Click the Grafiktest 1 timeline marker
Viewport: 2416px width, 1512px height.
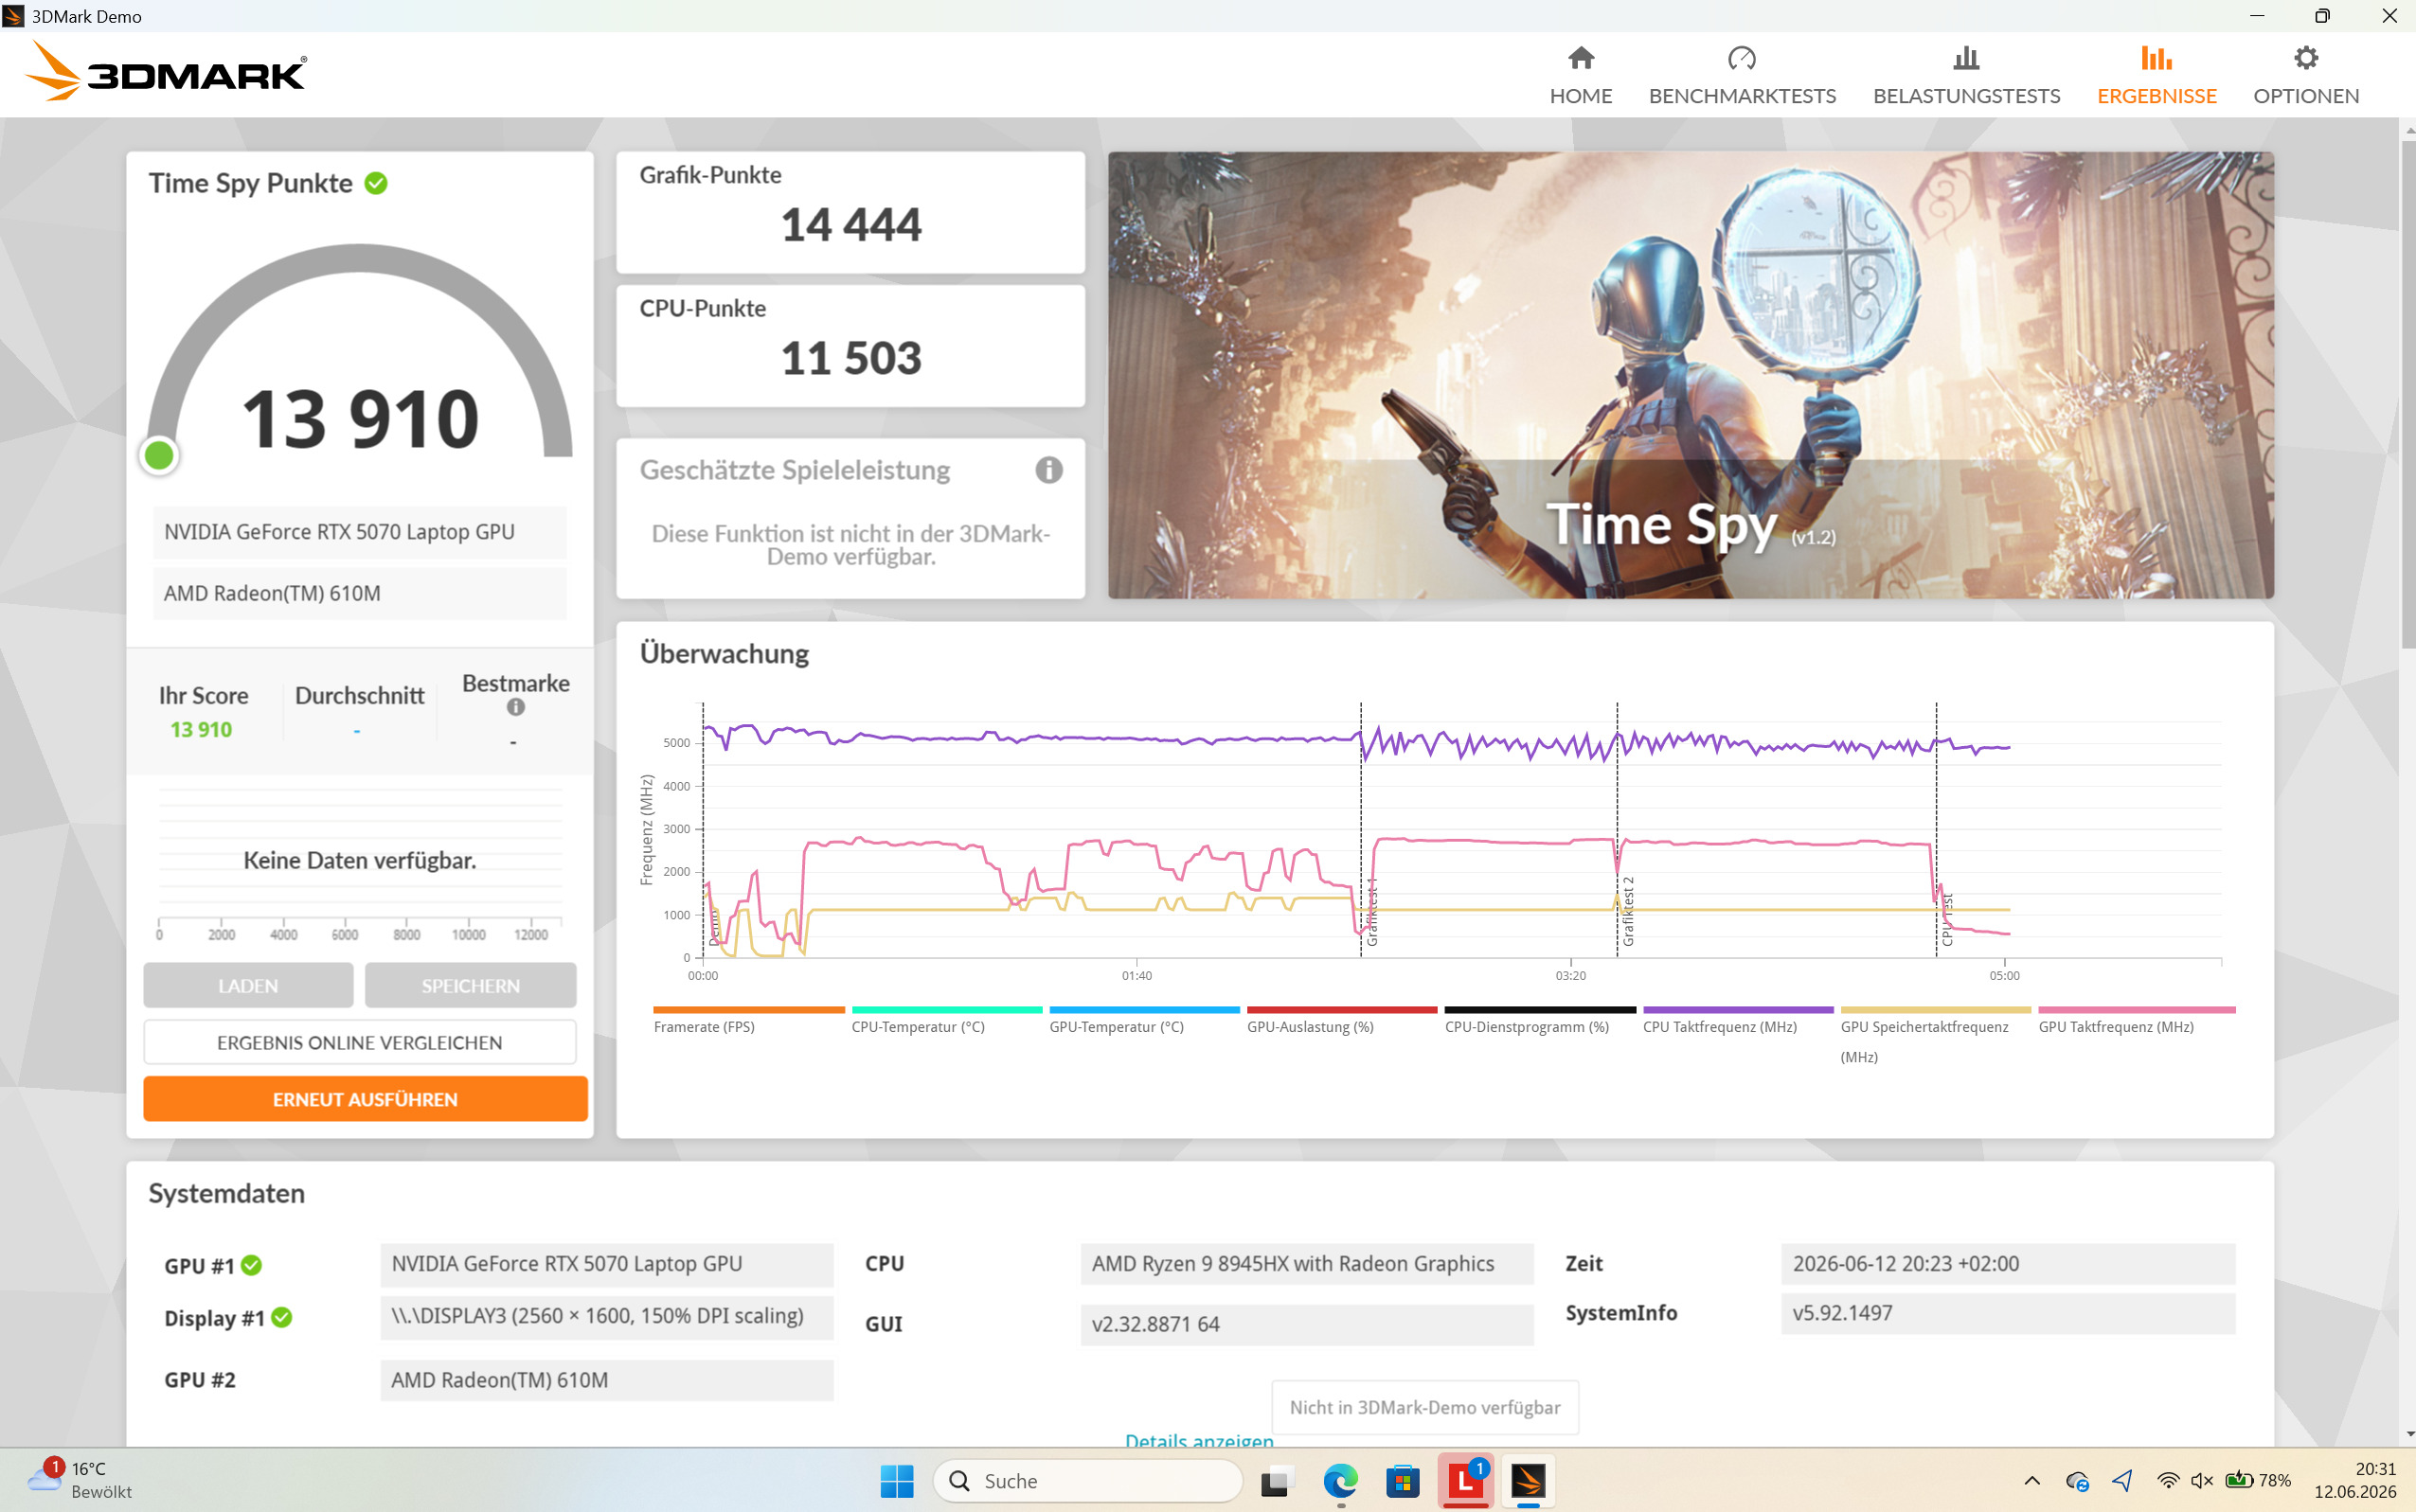[1372, 912]
